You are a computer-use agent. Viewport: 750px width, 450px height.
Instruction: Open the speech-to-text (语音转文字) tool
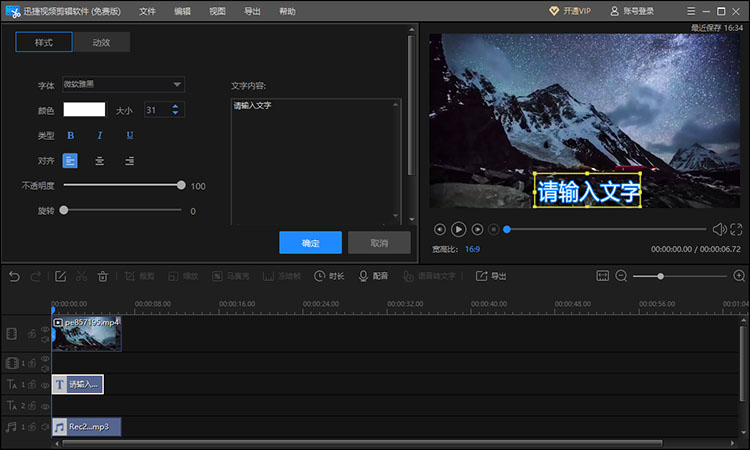(429, 276)
